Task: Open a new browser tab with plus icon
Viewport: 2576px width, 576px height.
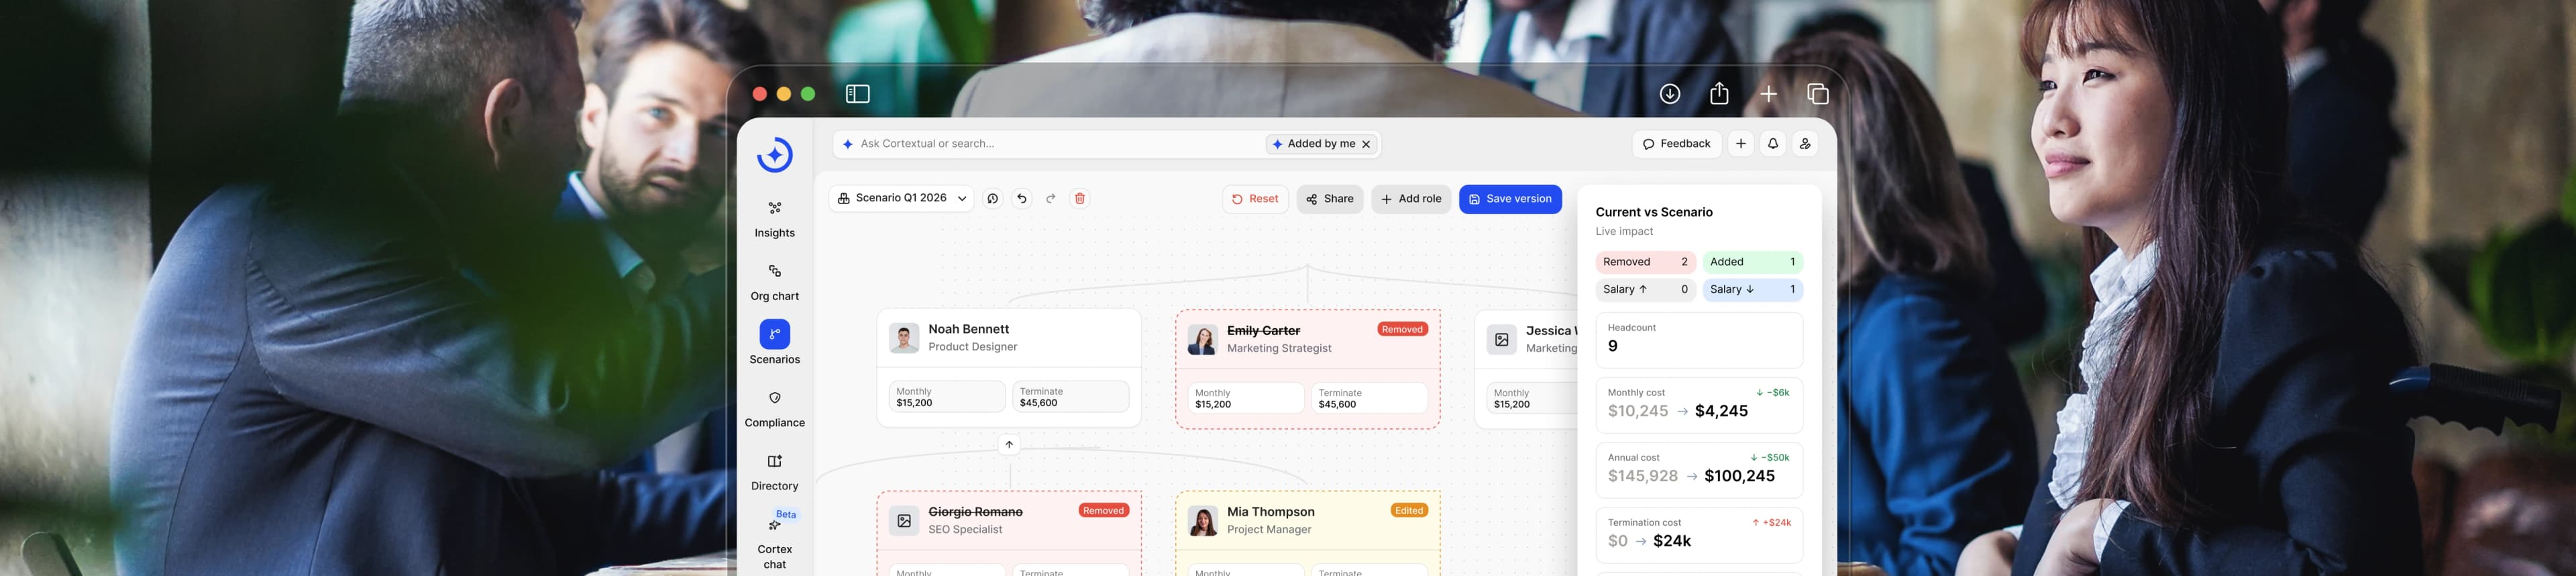Action: pos(1768,94)
